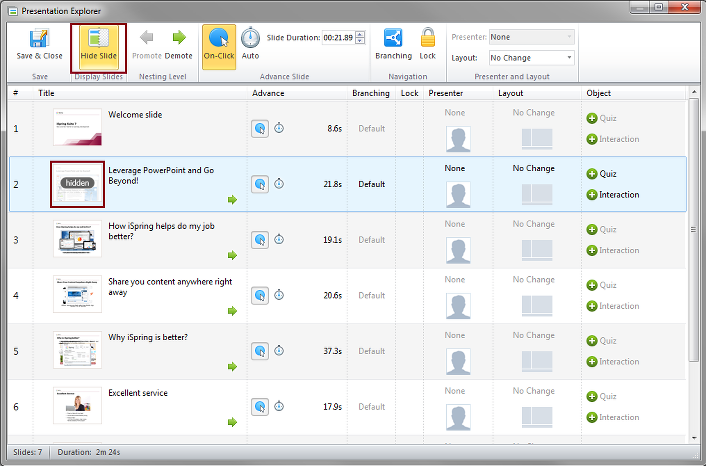Click the Demote green arrow button
Screen dimensions: 706x466
coord(179,45)
